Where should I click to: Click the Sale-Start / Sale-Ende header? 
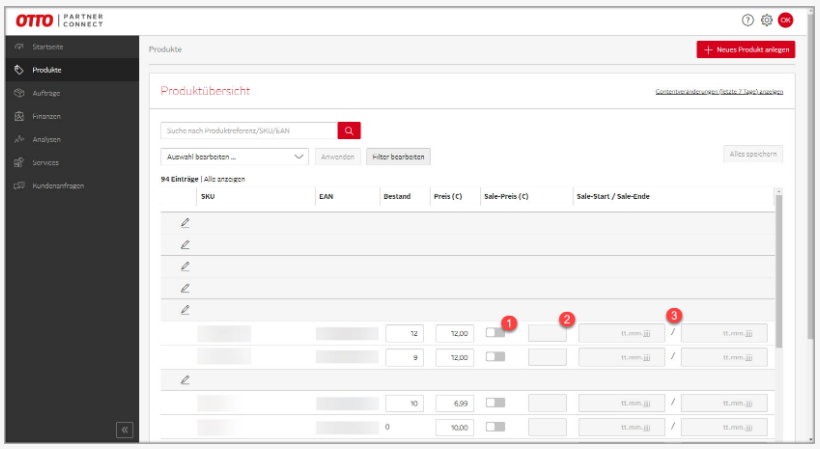(x=613, y=197)
